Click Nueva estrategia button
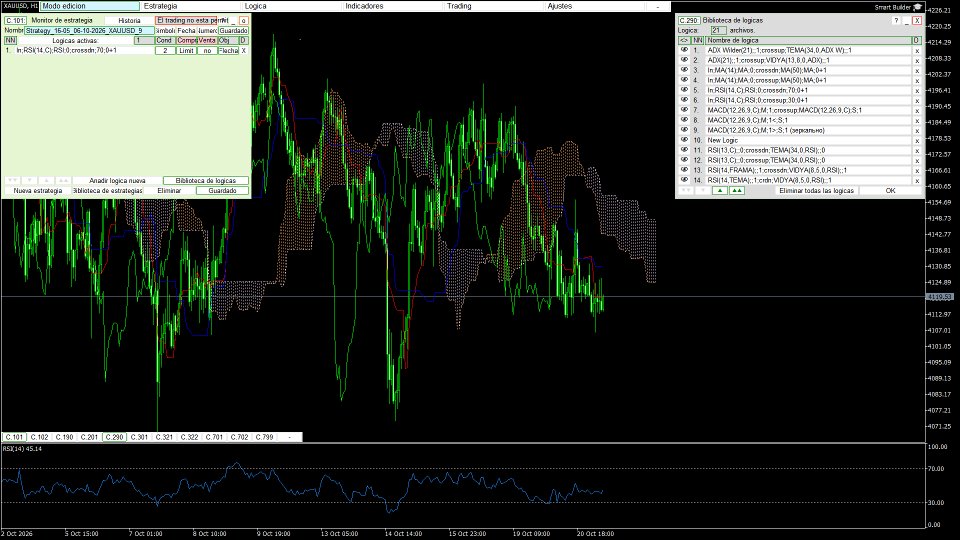The image size is (960, 540). (38, 190)
